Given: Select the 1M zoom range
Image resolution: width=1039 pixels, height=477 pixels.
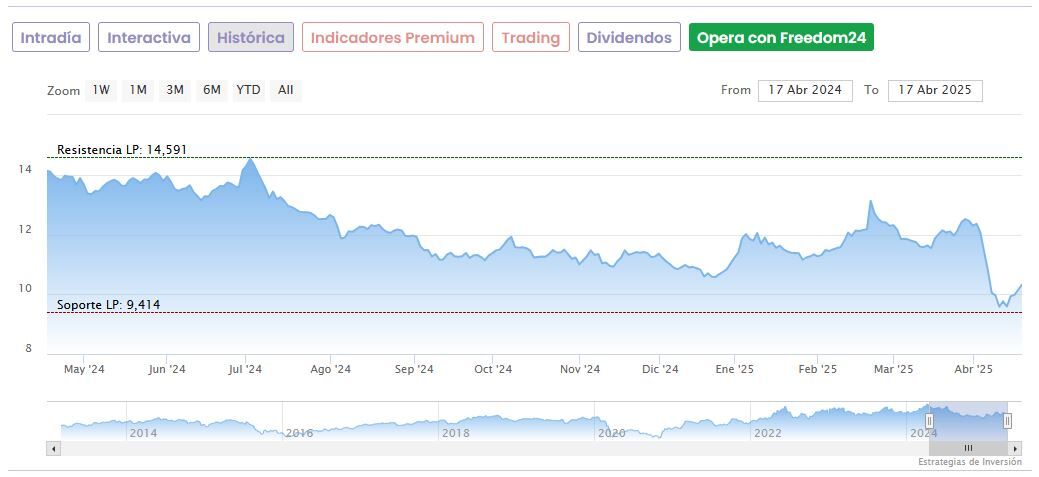Looking at the screenshot, I should tap(138, 90).
